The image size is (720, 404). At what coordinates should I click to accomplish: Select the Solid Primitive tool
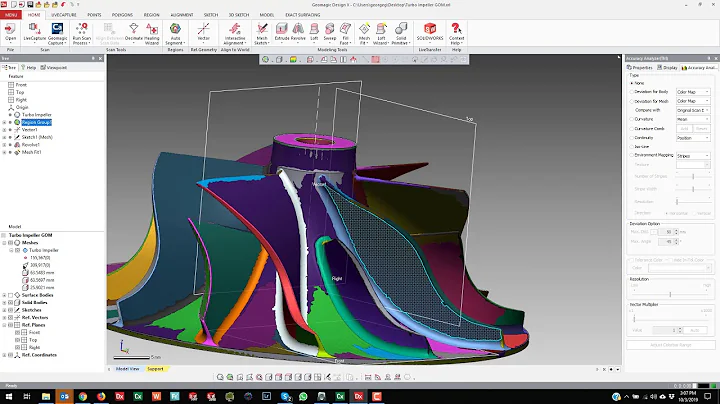click(x=401, y=33)
